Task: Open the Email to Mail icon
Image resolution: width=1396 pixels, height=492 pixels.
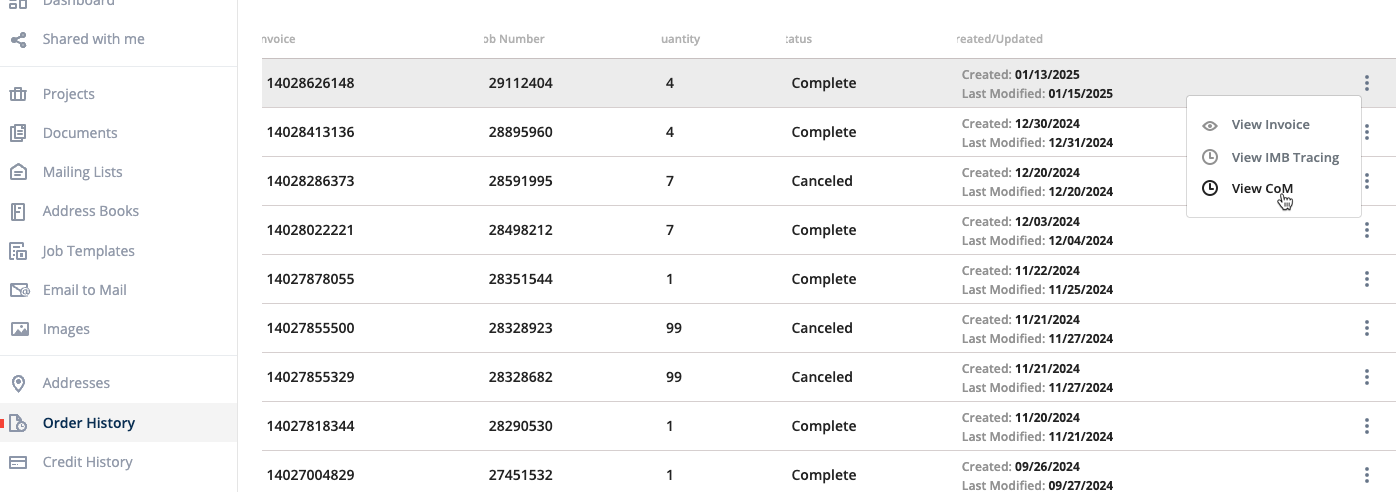Action: tap(19, 290)
